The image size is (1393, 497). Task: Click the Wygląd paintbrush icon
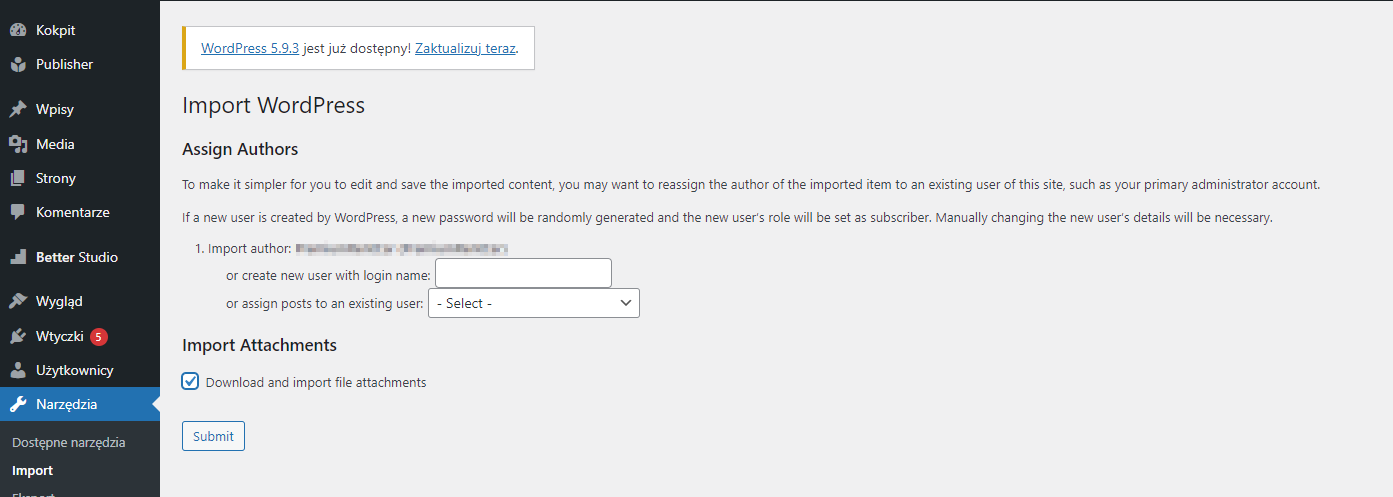(18, 301)
